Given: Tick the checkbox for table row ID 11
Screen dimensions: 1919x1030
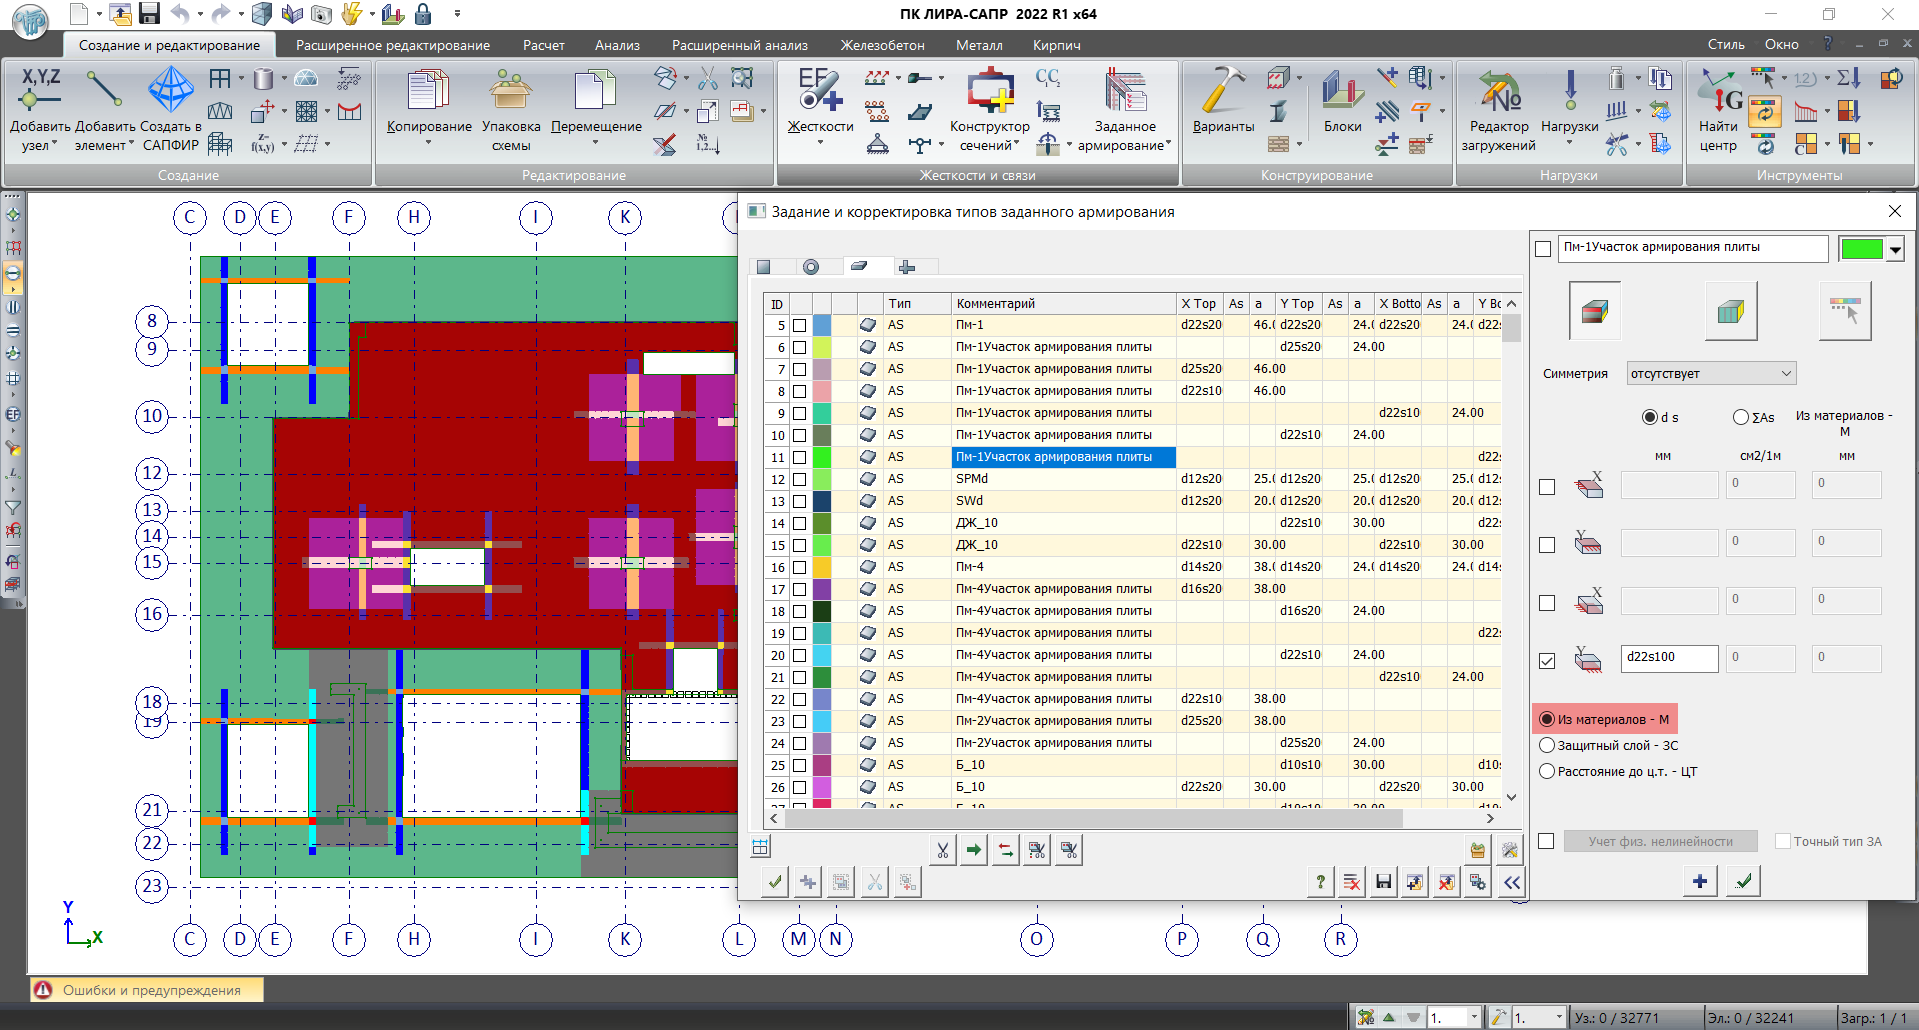Looking at the screenshot, I should coord(799,457).
